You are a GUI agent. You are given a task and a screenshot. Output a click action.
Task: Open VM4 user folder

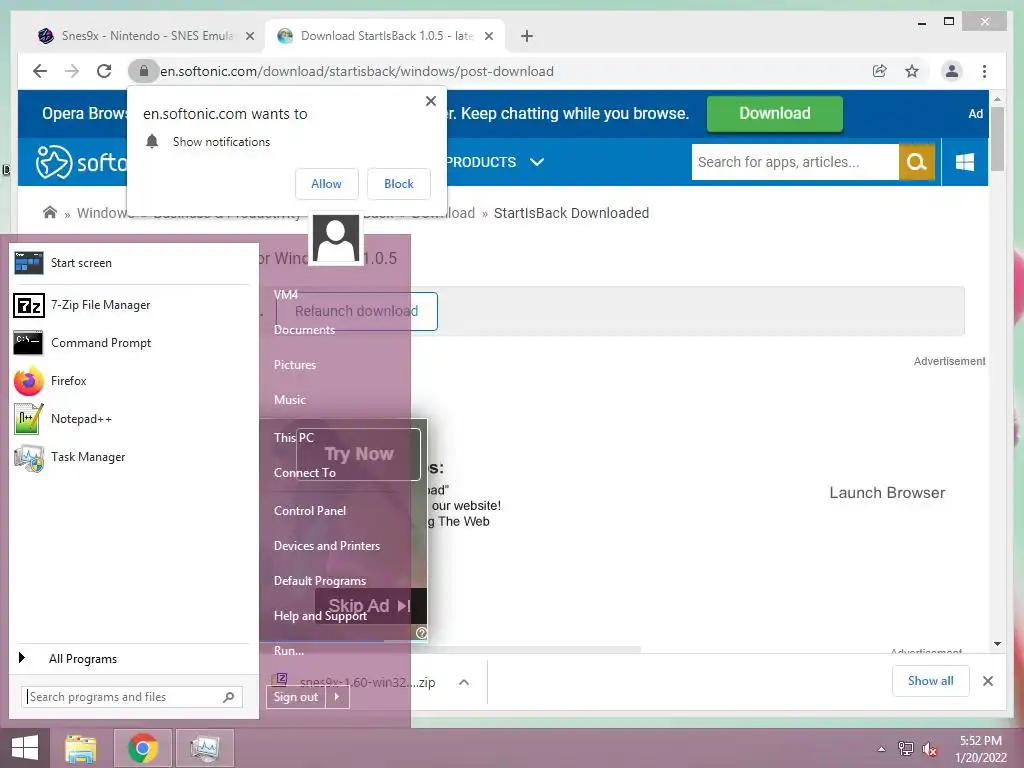click(285, 295)
